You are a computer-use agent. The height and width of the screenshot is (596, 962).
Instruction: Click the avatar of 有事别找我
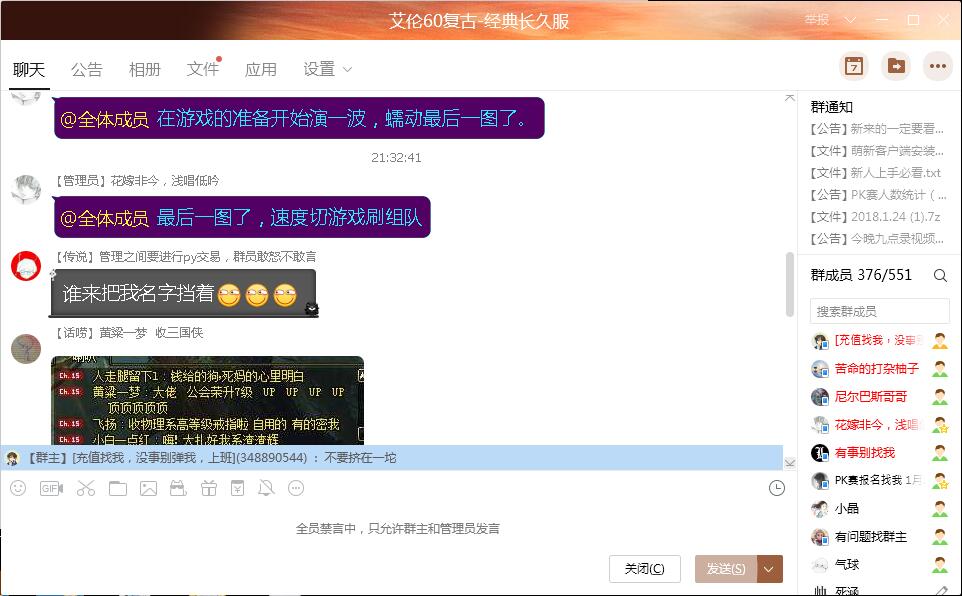pyautogui.click(x=820, y=453)
